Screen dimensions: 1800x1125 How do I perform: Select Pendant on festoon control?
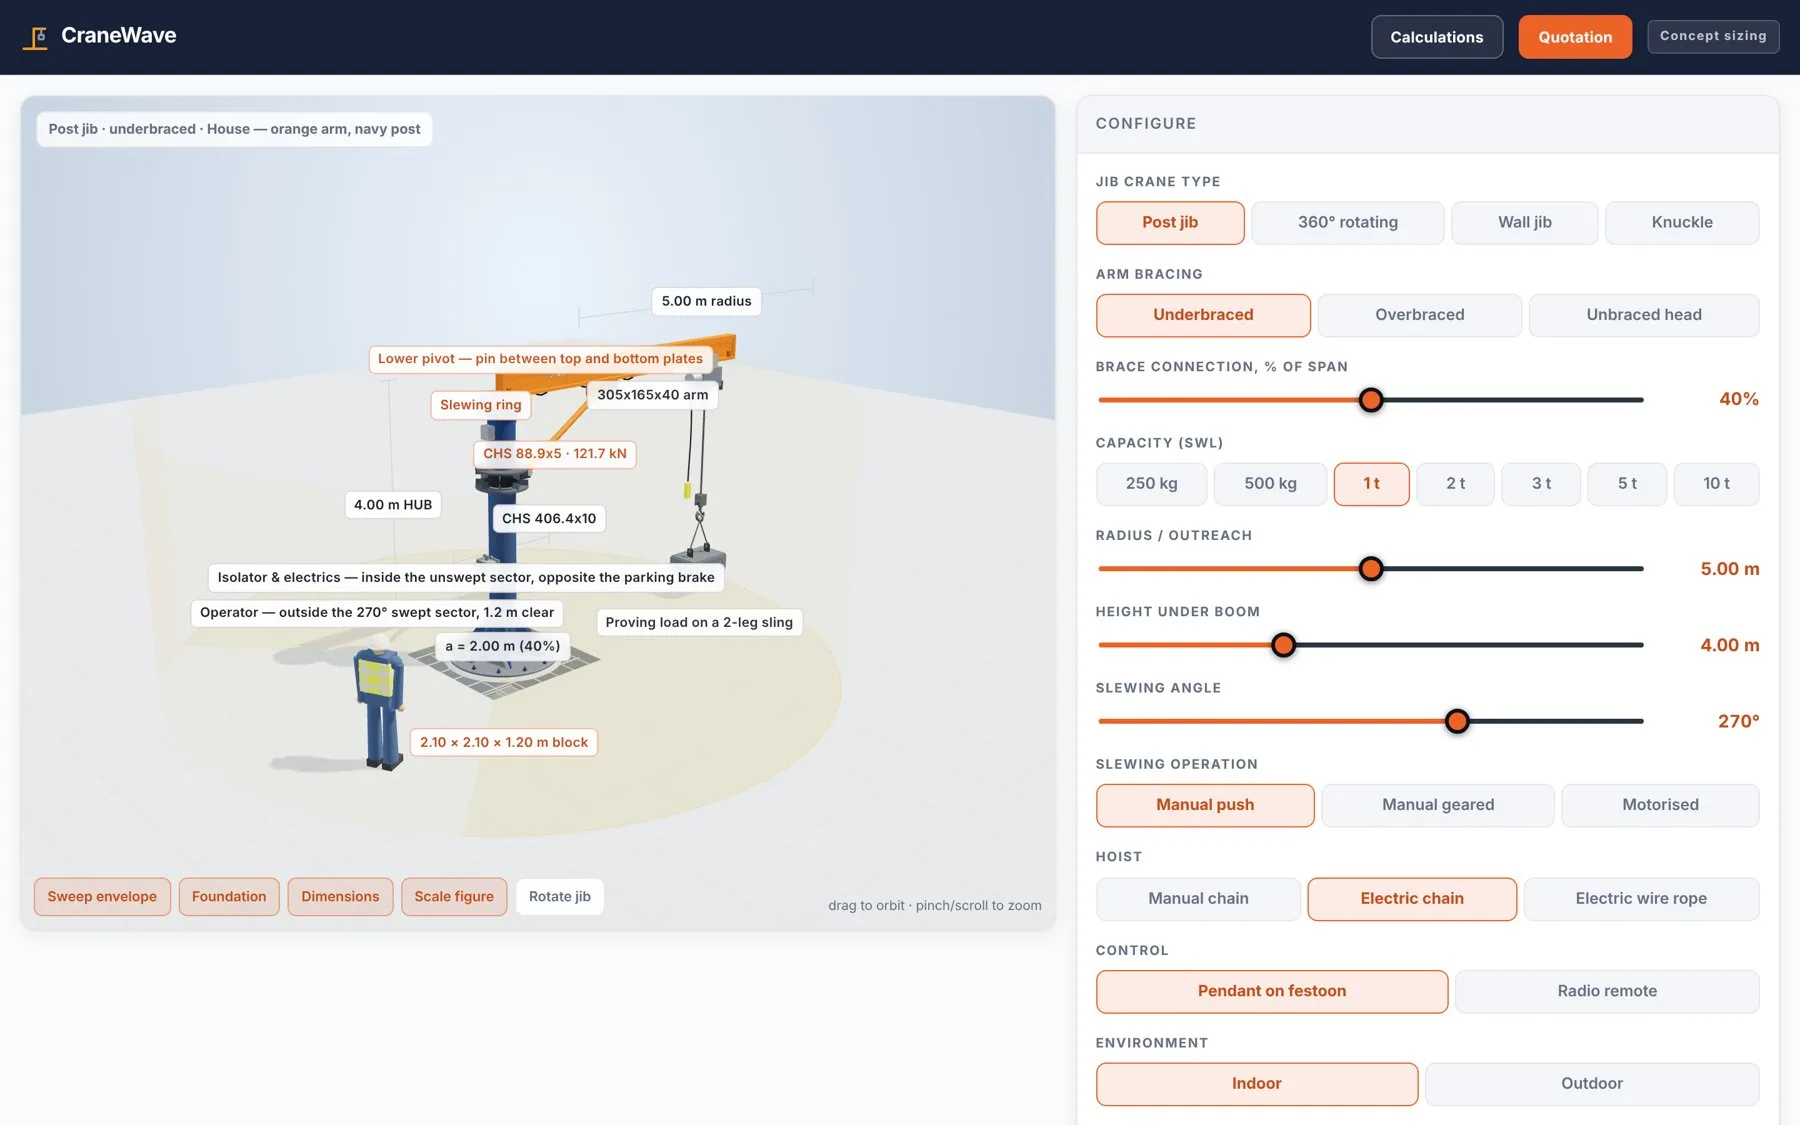(1272, 991)
